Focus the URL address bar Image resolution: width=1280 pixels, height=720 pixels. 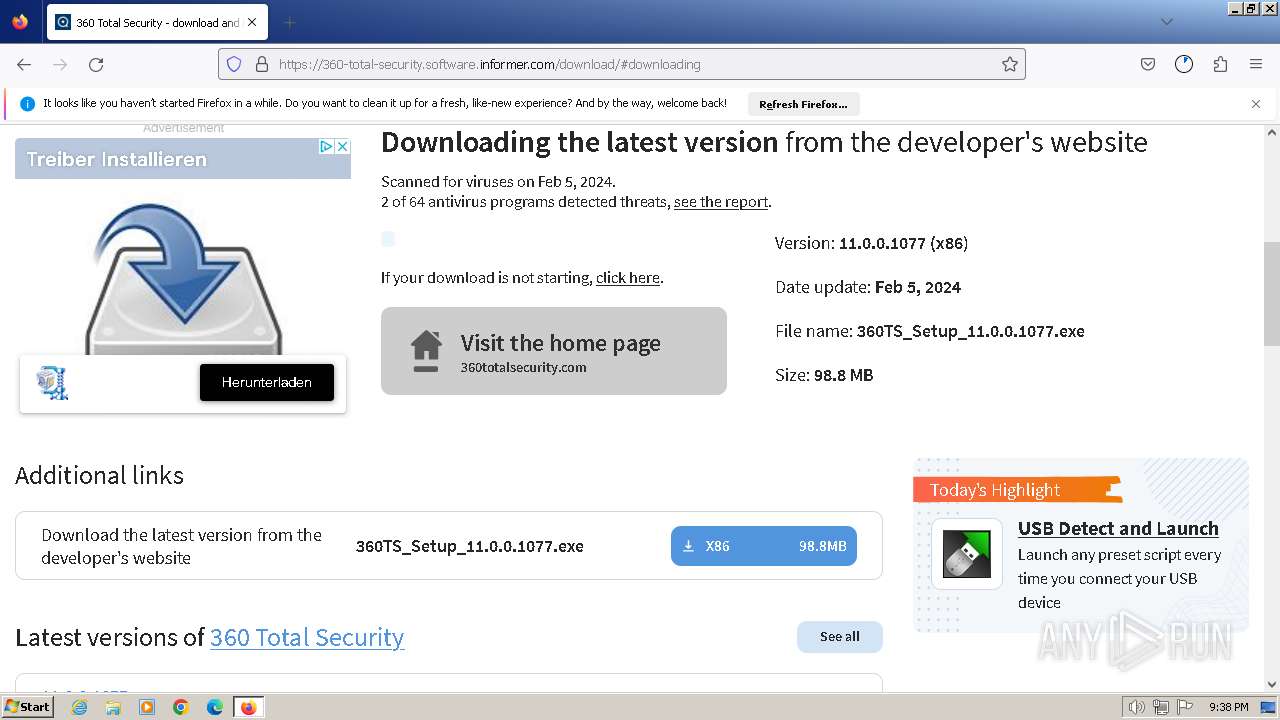pyautogui.click(x=621, y=64)
